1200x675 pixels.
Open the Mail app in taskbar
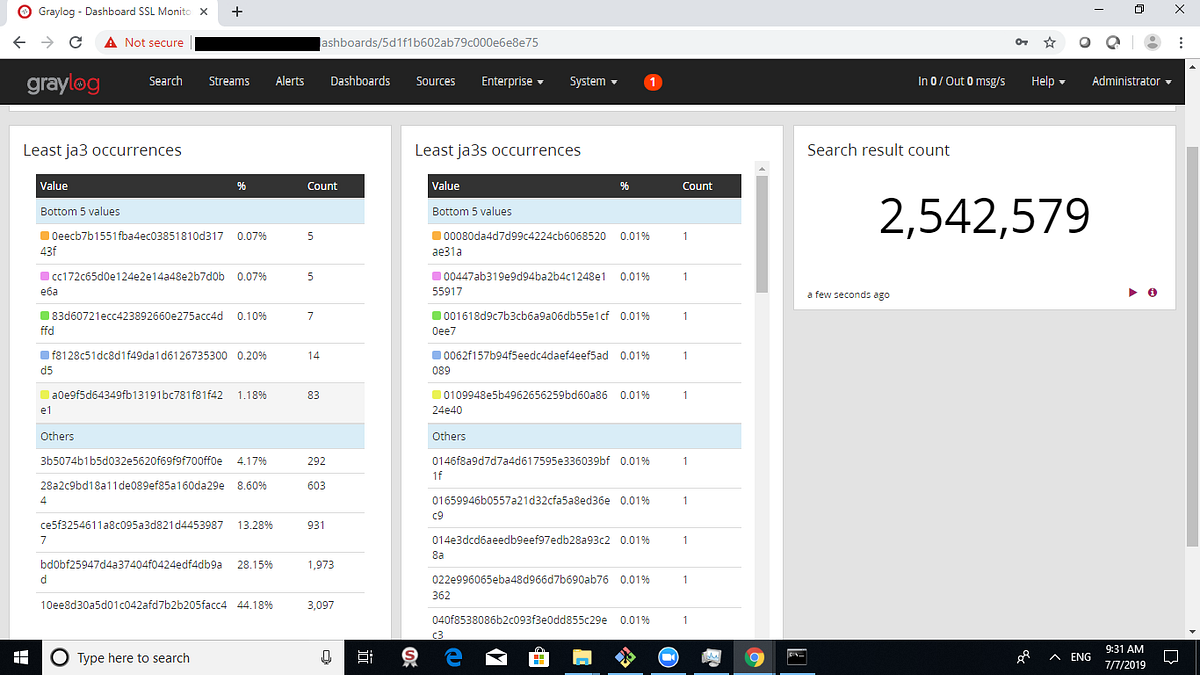point(495,657)
